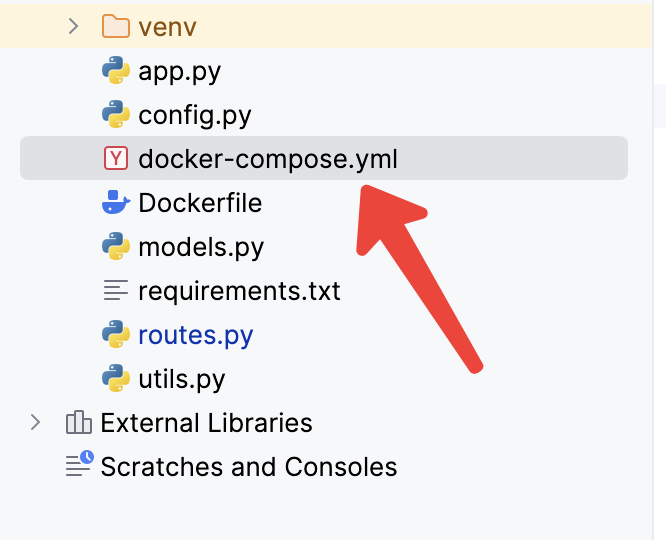666x540 pixels.
Task: Select the Dockerfile entry label
Action: [x=200, y=203]
